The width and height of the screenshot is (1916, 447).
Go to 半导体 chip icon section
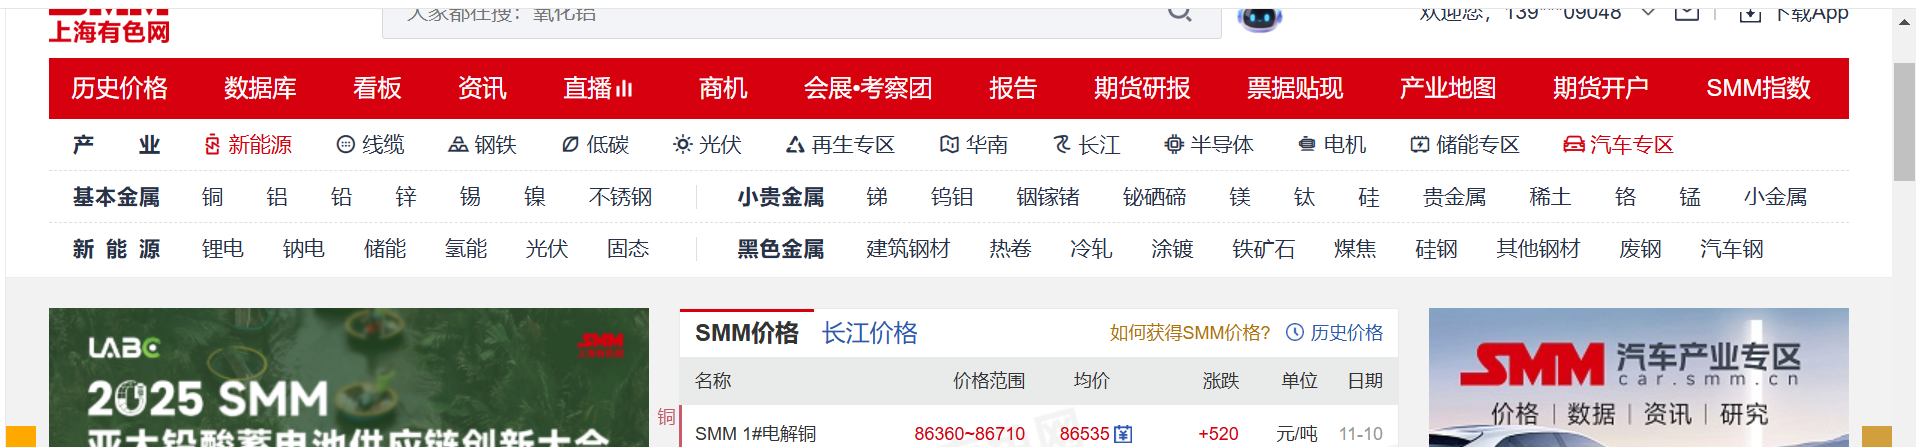click(1208, 145)
